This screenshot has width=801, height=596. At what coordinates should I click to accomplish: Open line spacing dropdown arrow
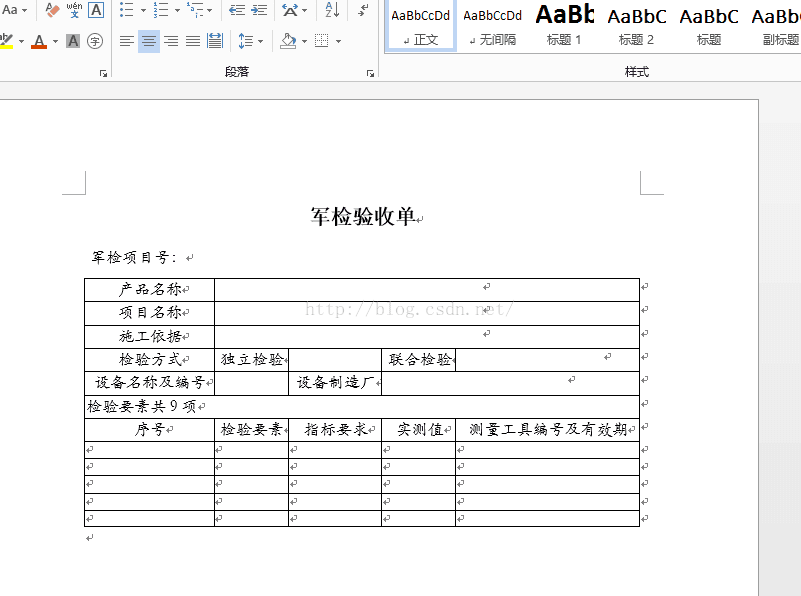[261, 41]
